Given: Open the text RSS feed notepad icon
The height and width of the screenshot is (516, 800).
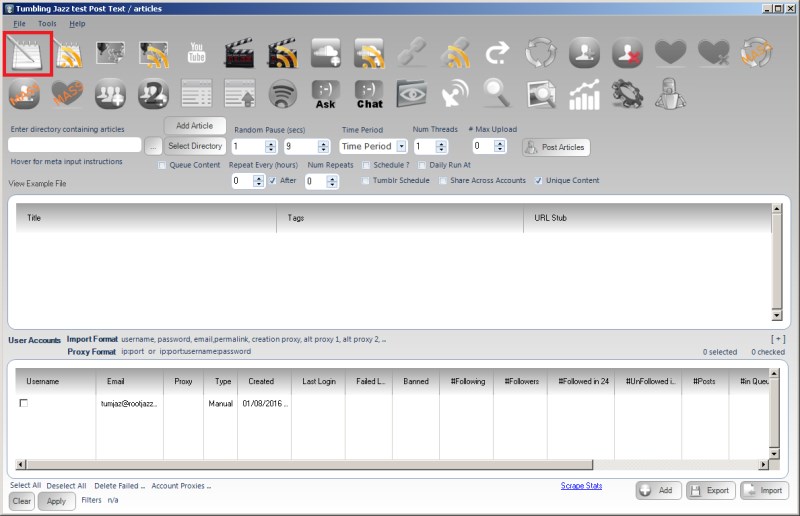Looking at the screenshot, I should pyautogui.click(x=68, y=54).
